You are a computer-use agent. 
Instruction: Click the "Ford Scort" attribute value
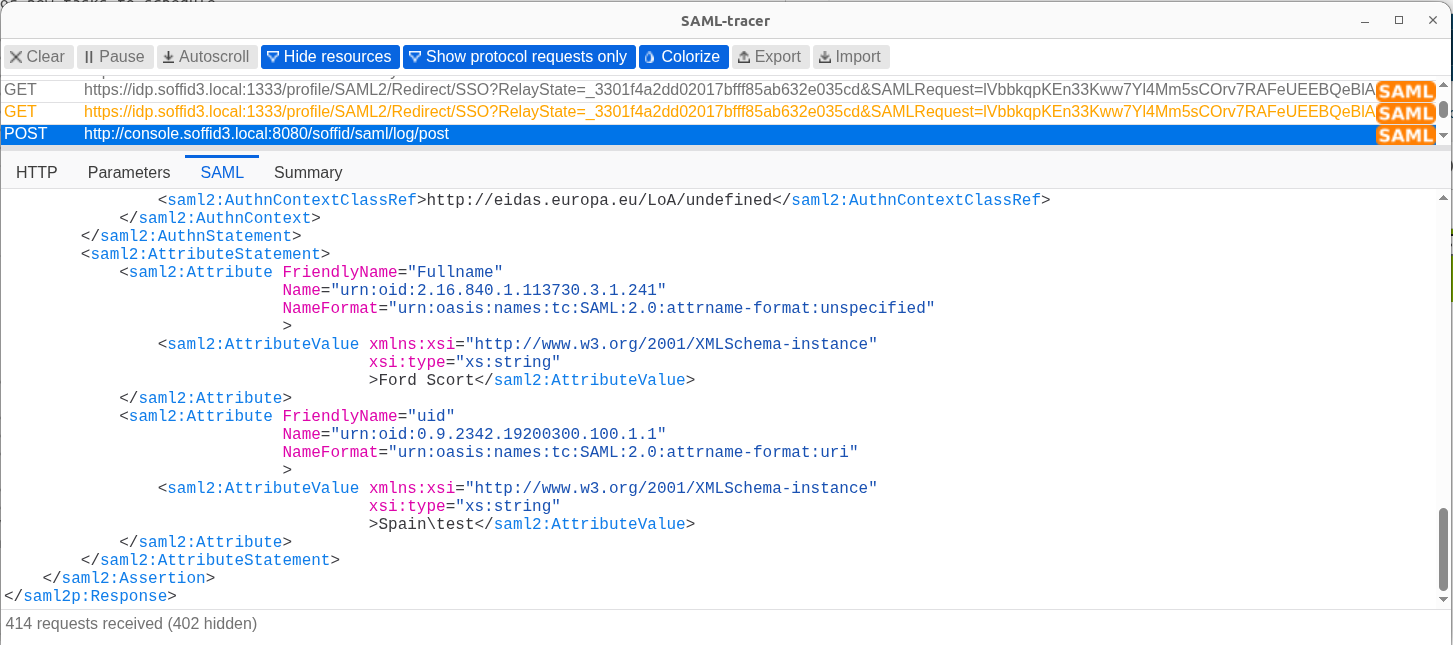click(426, 380)
